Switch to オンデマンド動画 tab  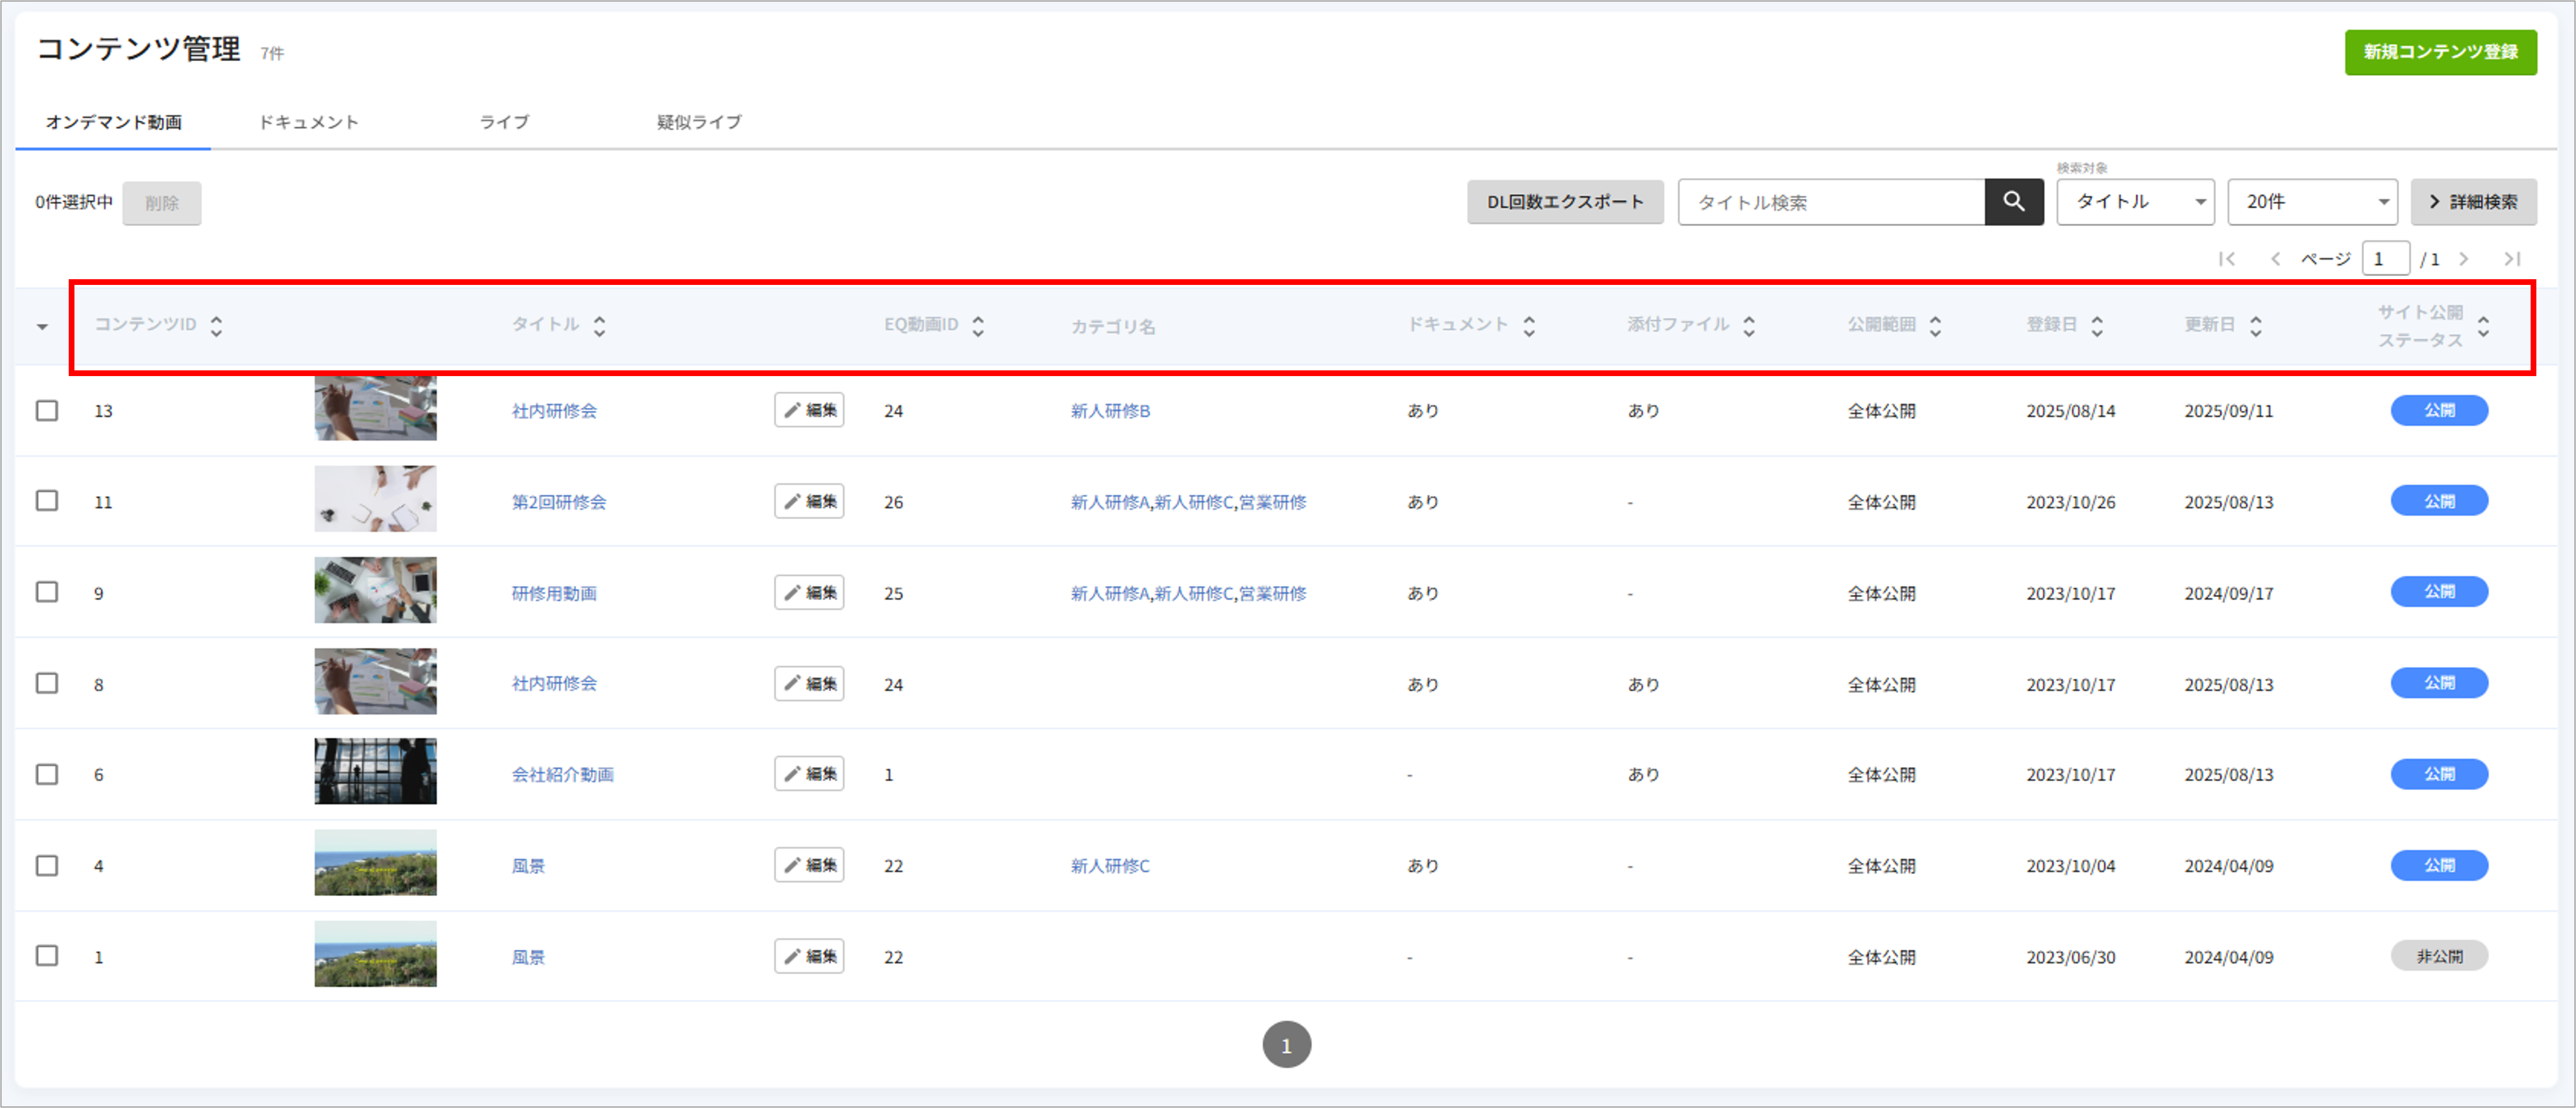(113, 122)
